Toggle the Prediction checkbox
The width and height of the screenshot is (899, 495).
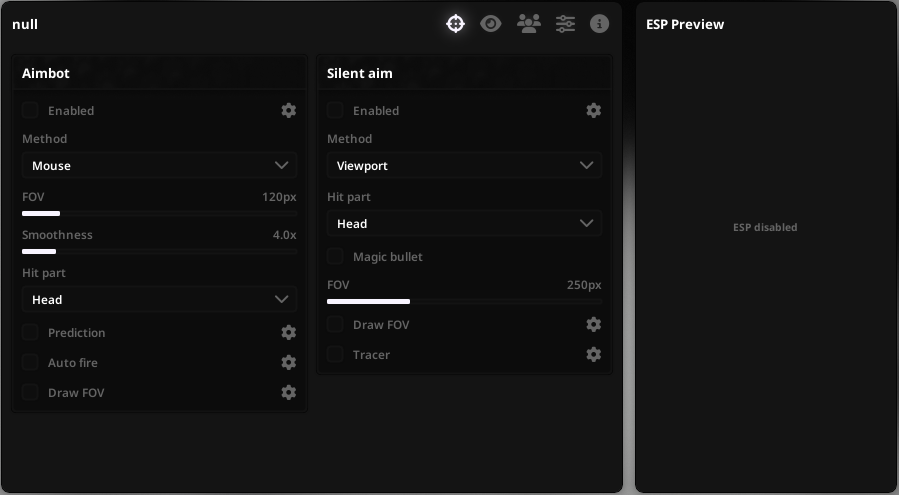30,332
